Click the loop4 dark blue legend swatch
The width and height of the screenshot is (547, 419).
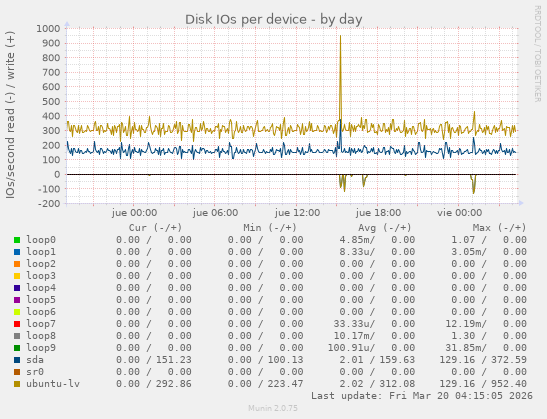click(x=17, y=288)
